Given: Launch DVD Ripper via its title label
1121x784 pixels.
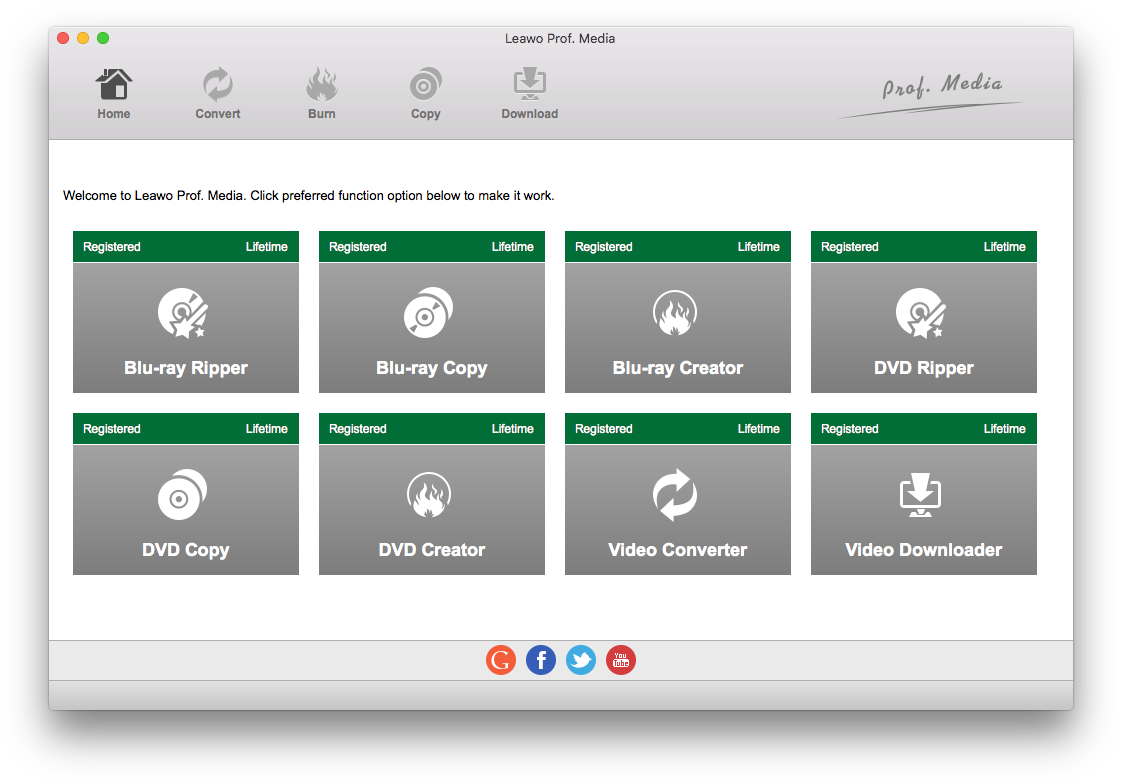Looking at the screenshot, I should pos(924,368).
